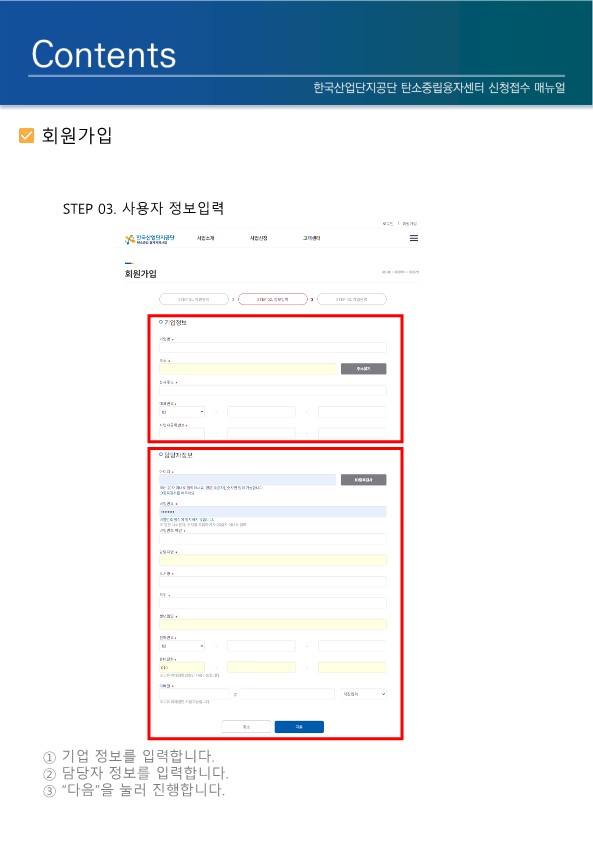593x842 pixels.
Task: Open the email domain dropdown
Action: pos(364,694)
